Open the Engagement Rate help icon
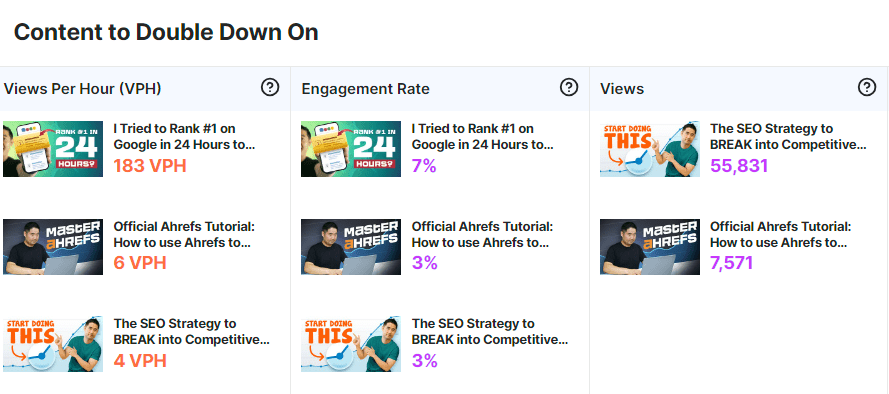The width and height of the screenshot is (889, 394). (569, 87)
